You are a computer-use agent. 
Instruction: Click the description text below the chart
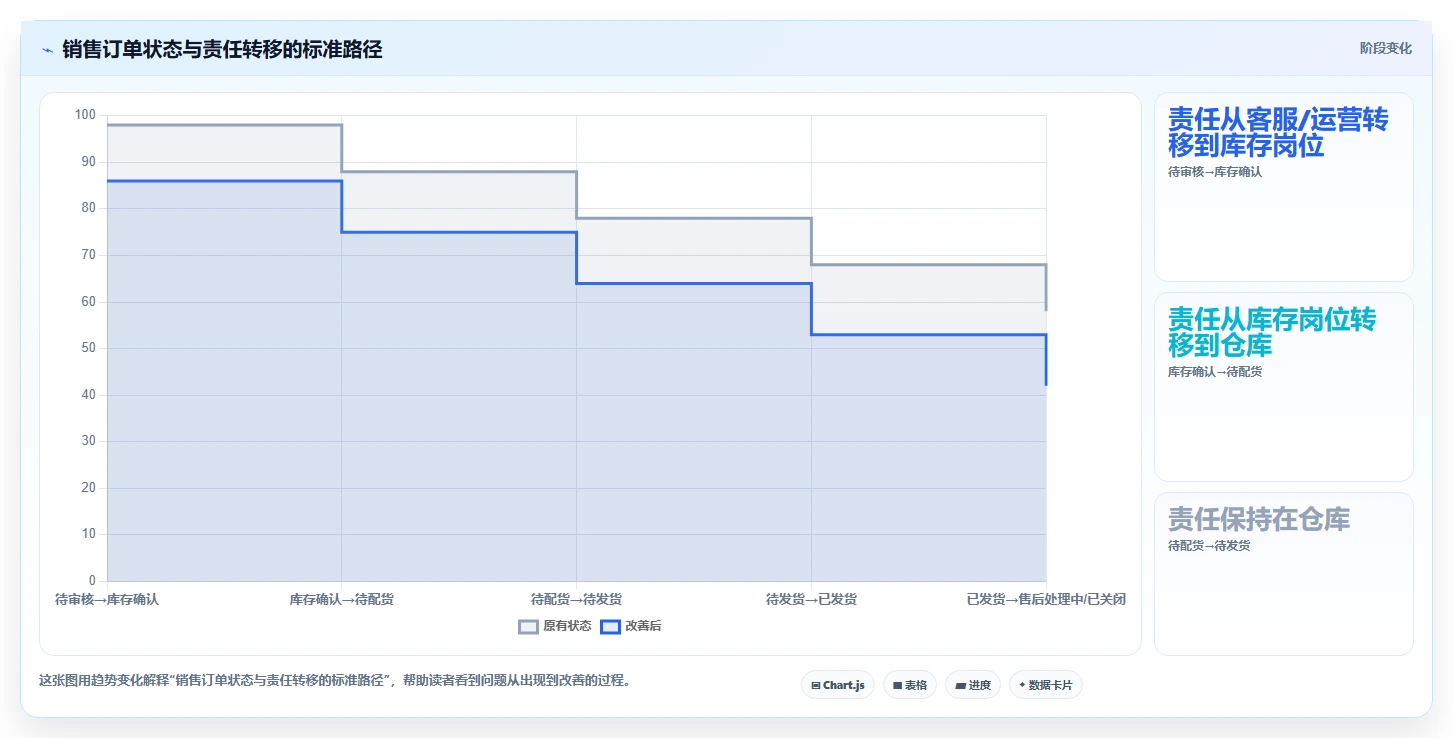click(x=335, y=681)
